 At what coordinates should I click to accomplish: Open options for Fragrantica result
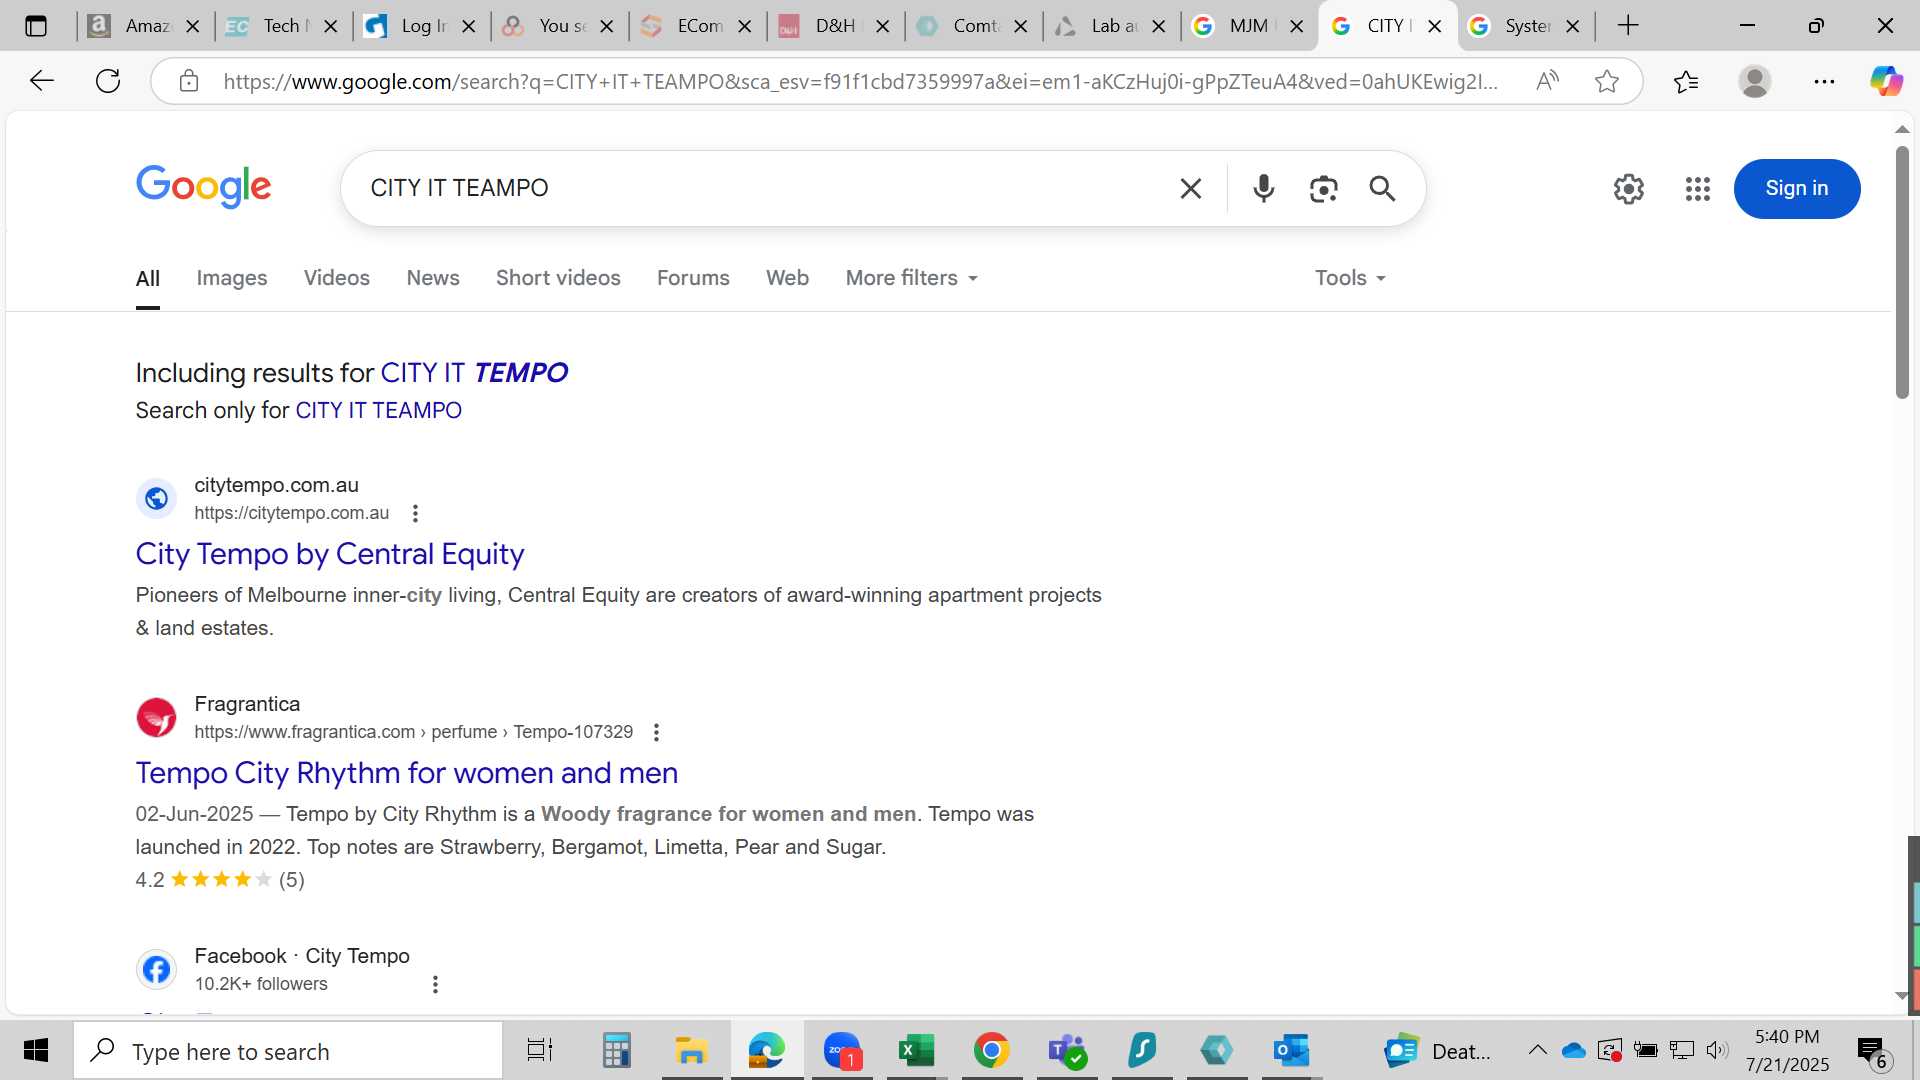coord(656,732)
